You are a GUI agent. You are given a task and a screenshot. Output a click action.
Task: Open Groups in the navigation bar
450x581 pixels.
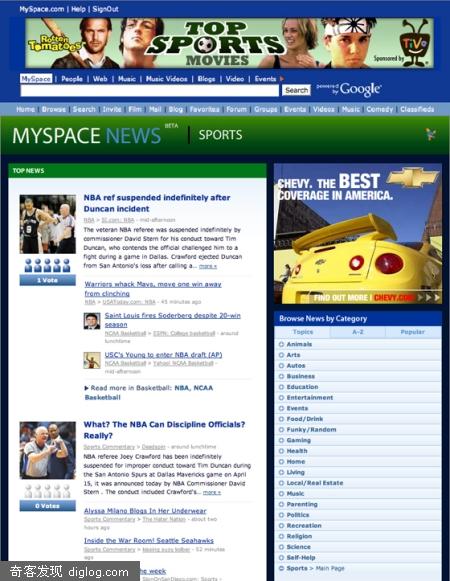tap(265, 109)
